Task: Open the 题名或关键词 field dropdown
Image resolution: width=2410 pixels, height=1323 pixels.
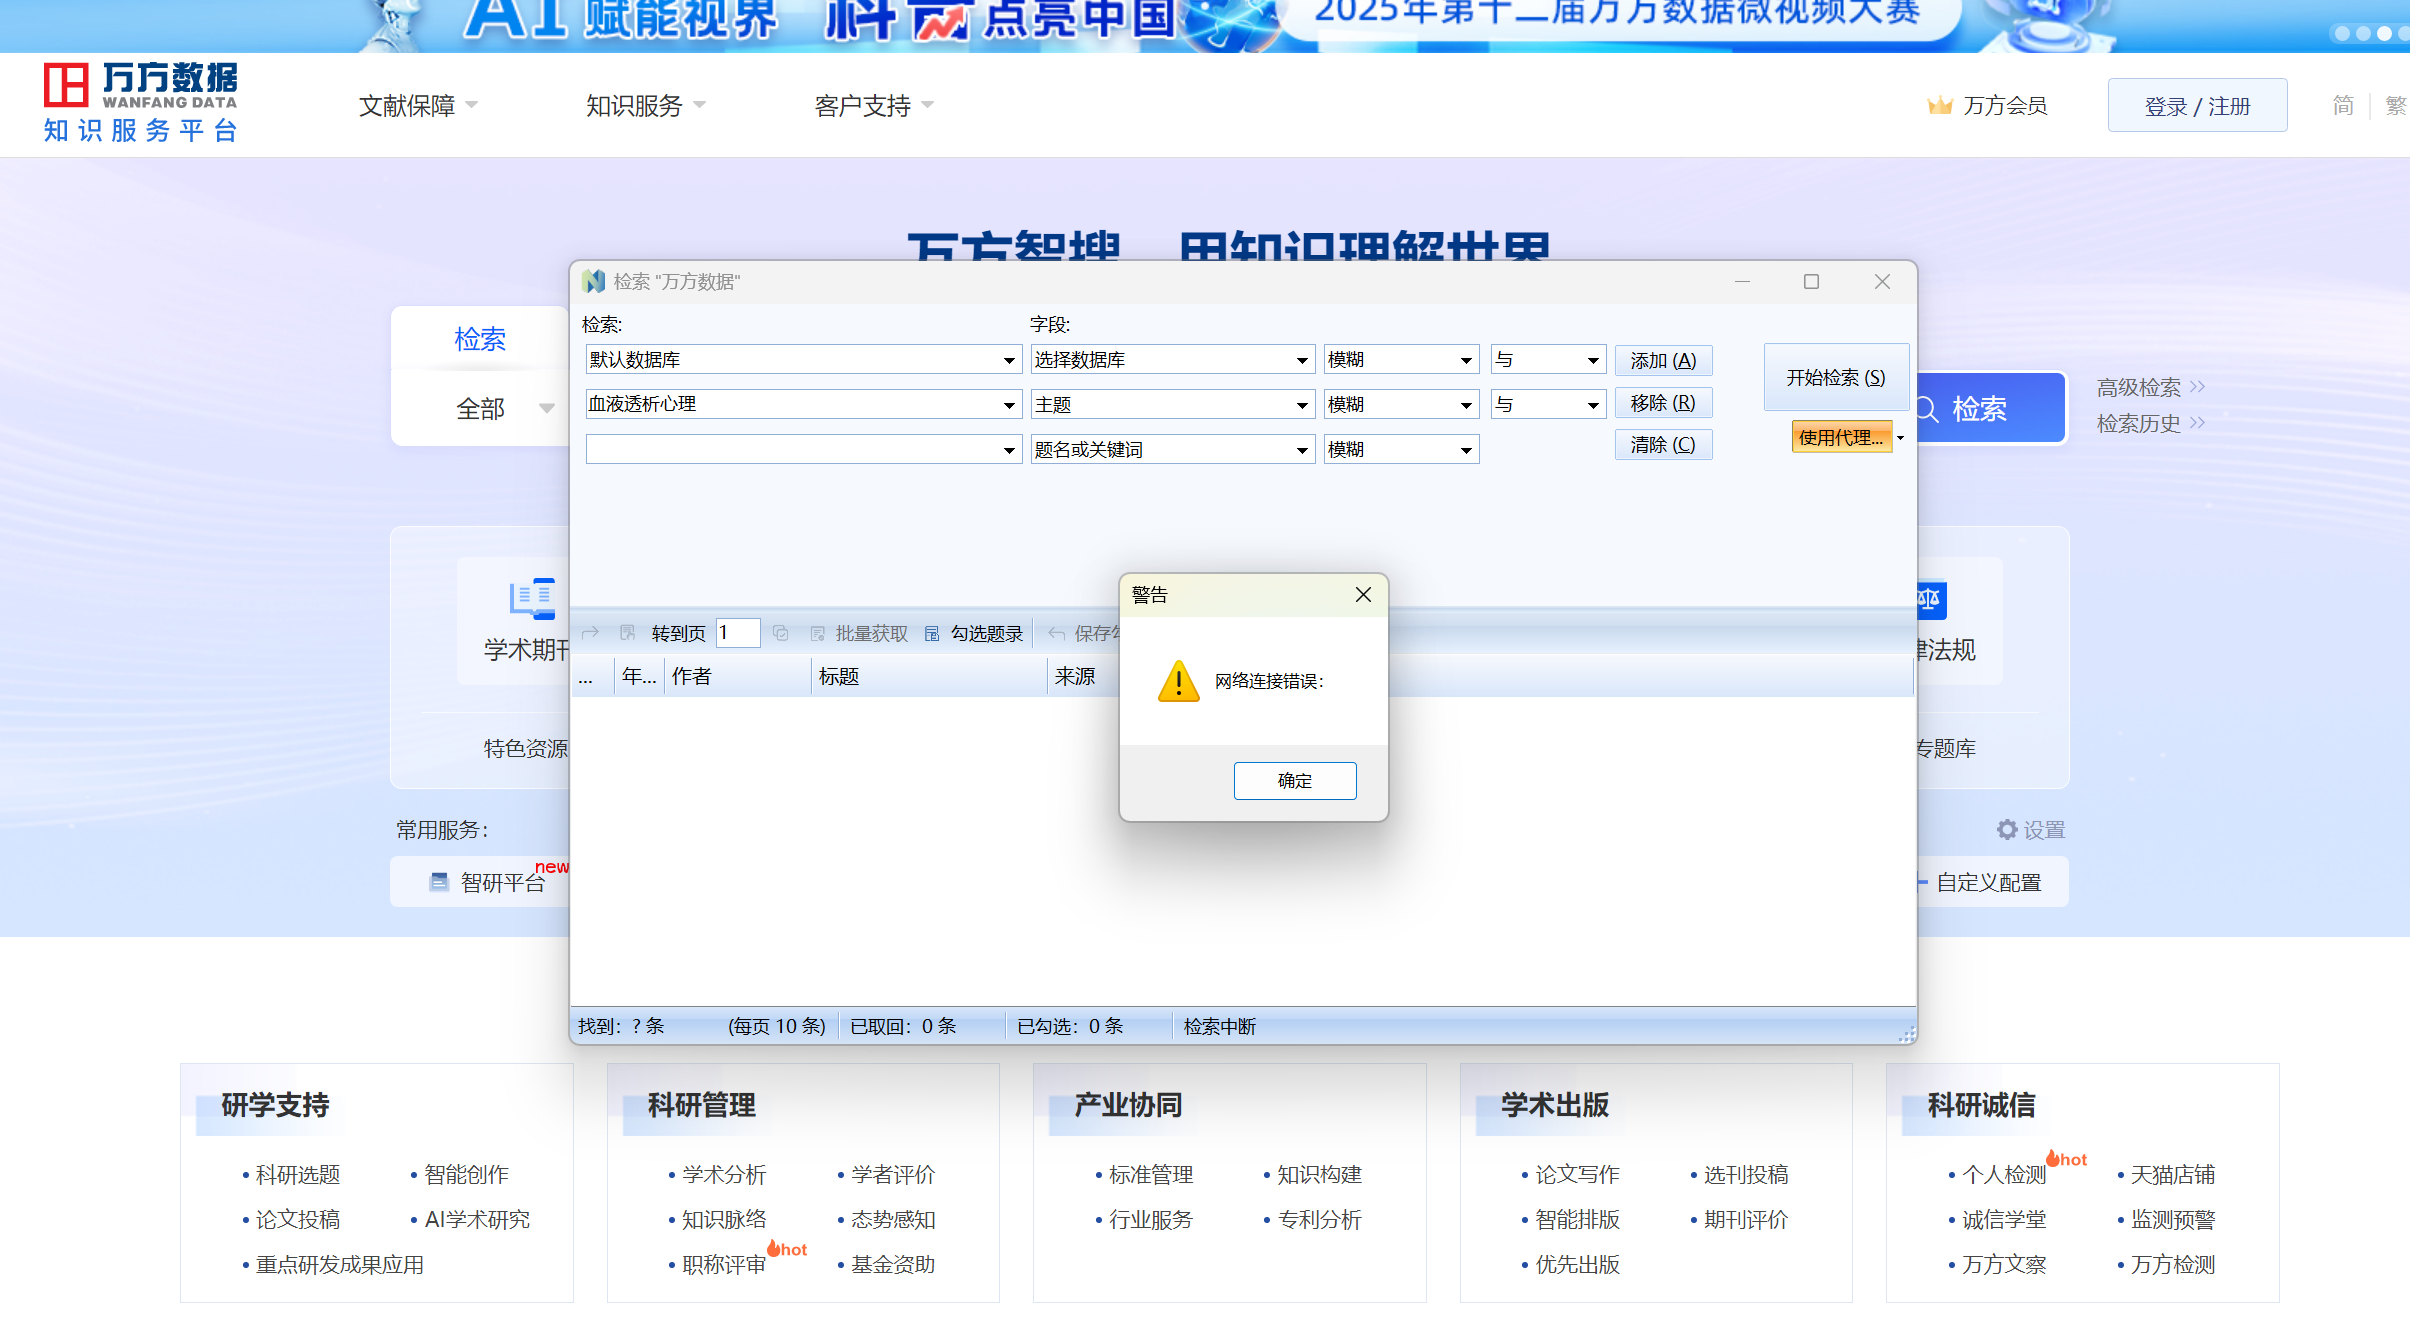Action: point(1302,450)
